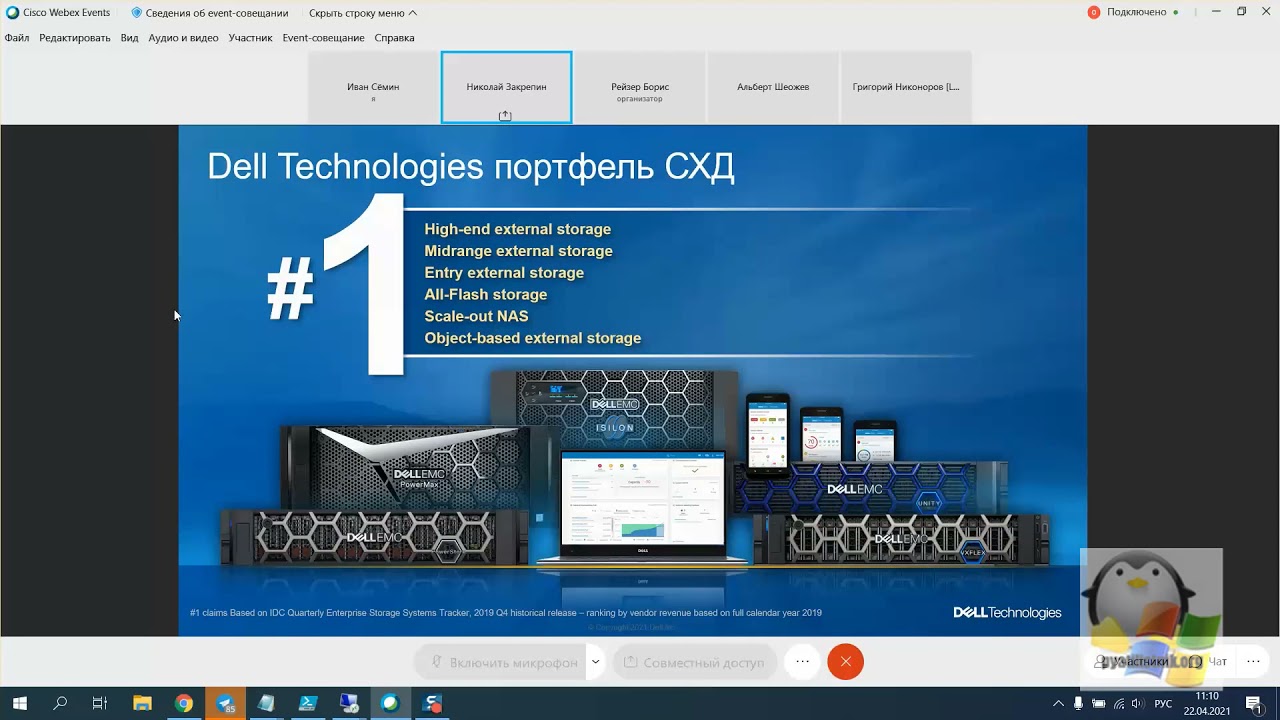The height and width of the screenshot is (720, 1280).
Task: Open the Справка menu
Action: point(394,38)
